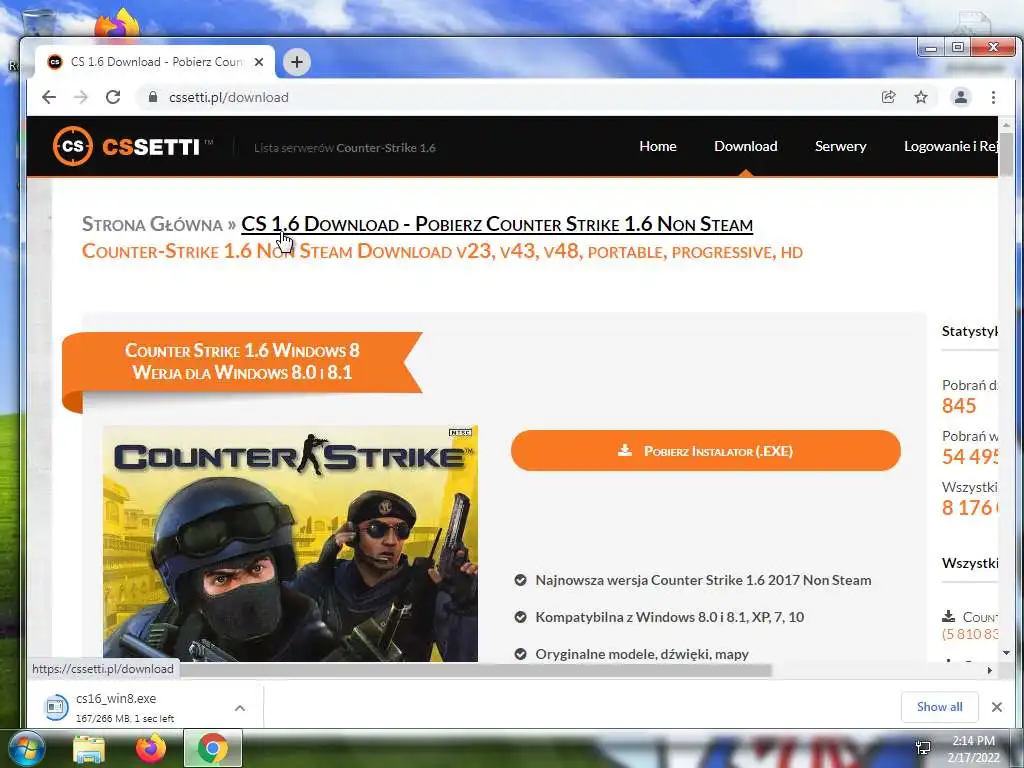The height and width of the screenshot is (768, 1024).
Task: Click the browser forward arrow
Action: pos(81,97)
